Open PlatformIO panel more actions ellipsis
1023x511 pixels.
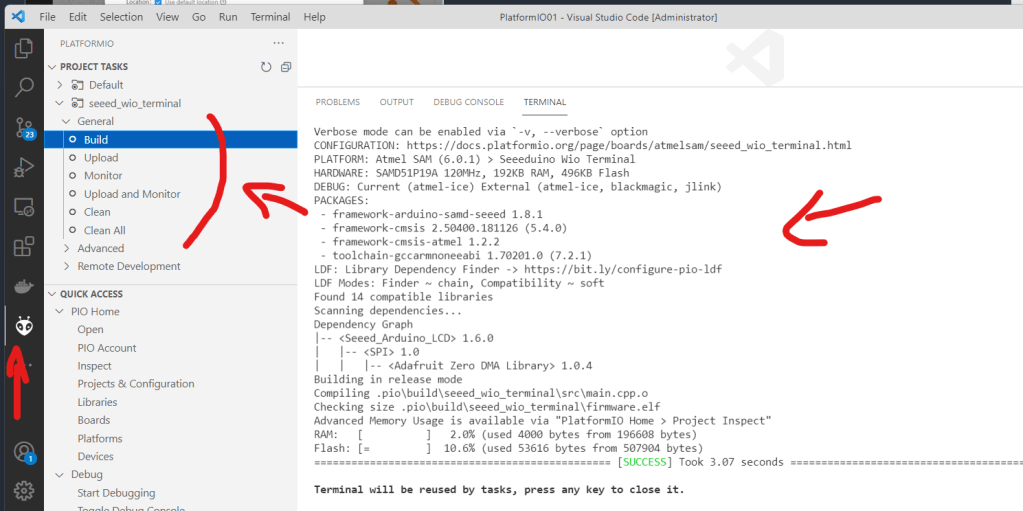[278, 44]
